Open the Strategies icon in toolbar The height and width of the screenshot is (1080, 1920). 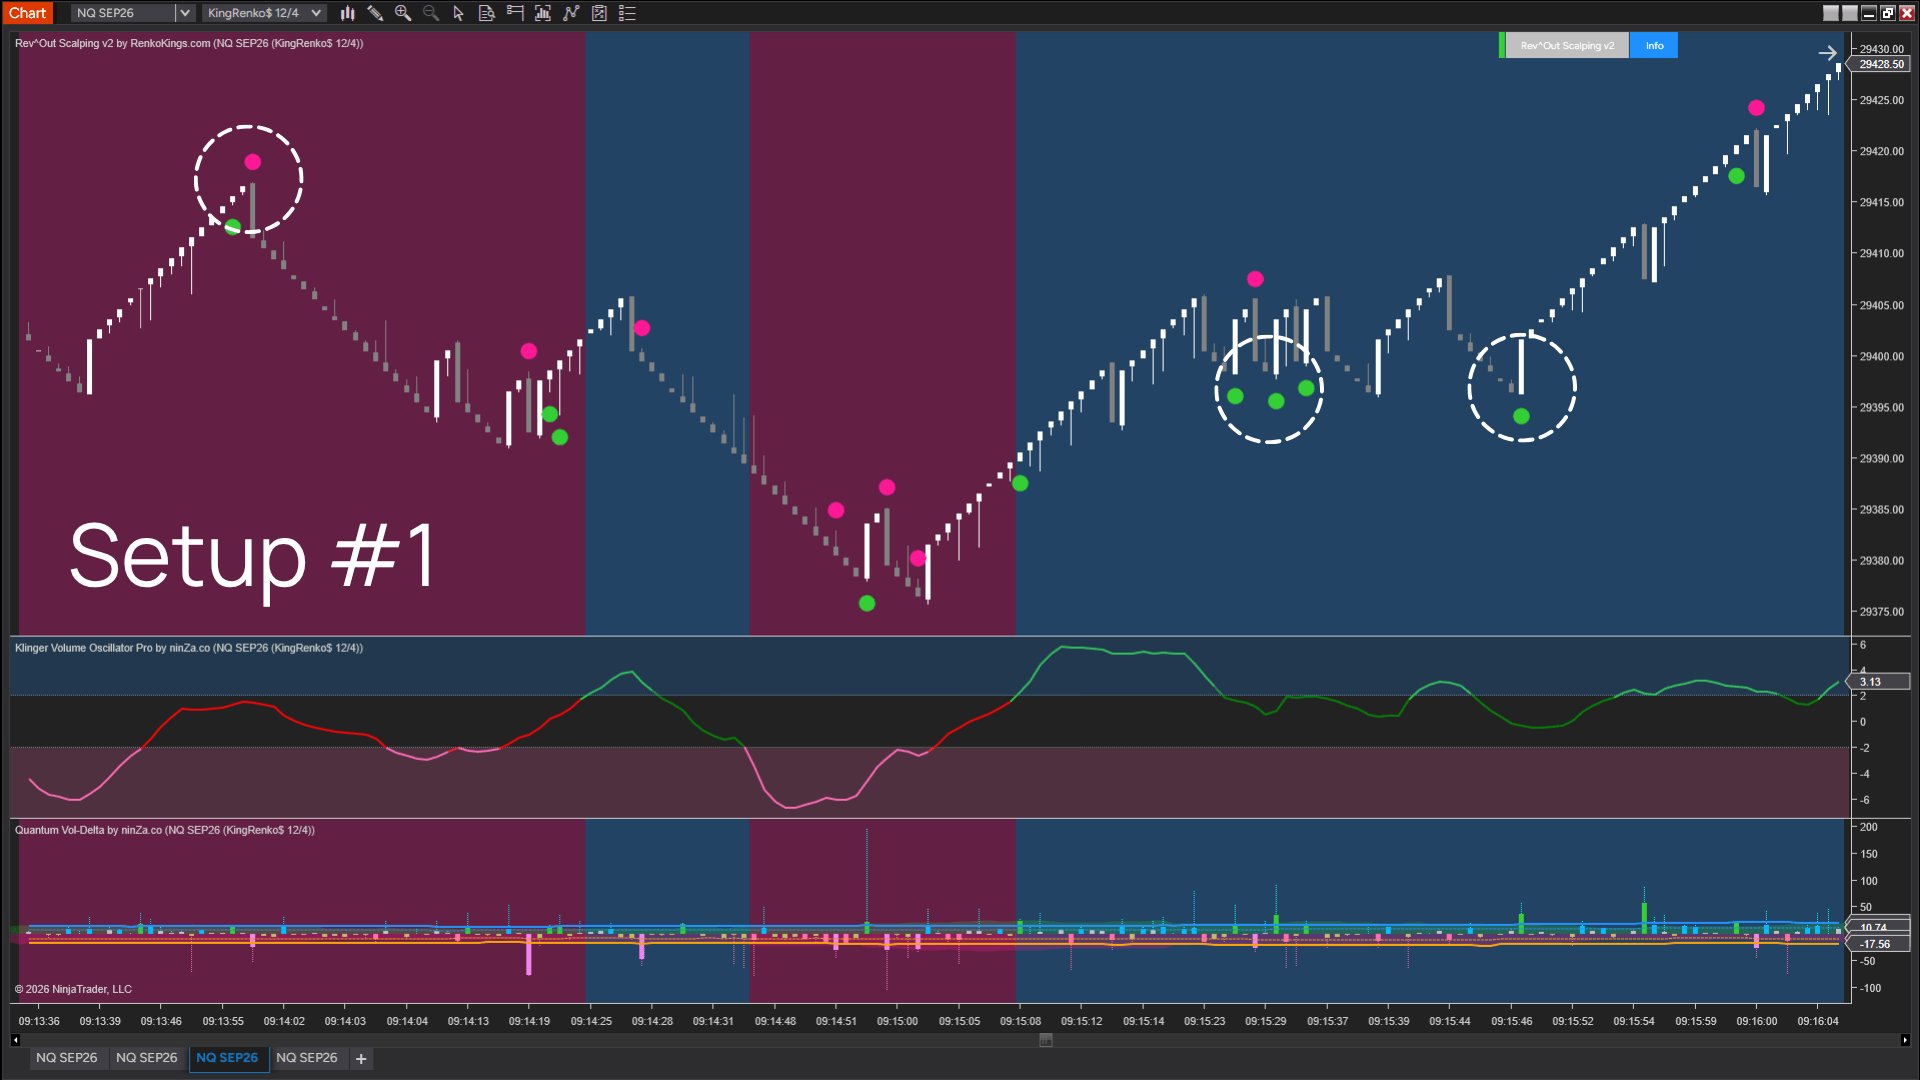(571, 13)
